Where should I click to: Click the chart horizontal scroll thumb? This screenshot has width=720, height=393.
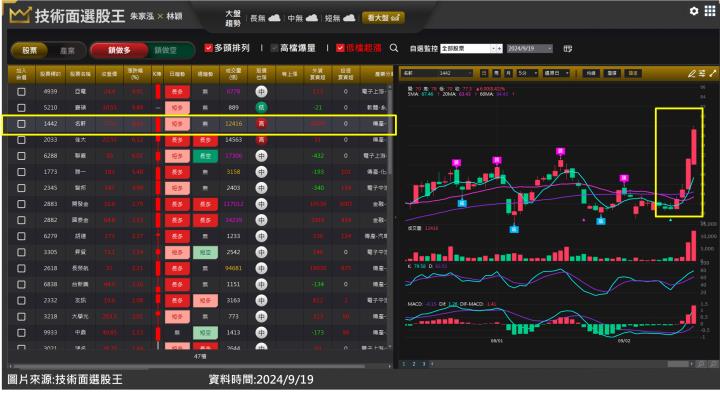pyautogui.click(x=678, y=364)
